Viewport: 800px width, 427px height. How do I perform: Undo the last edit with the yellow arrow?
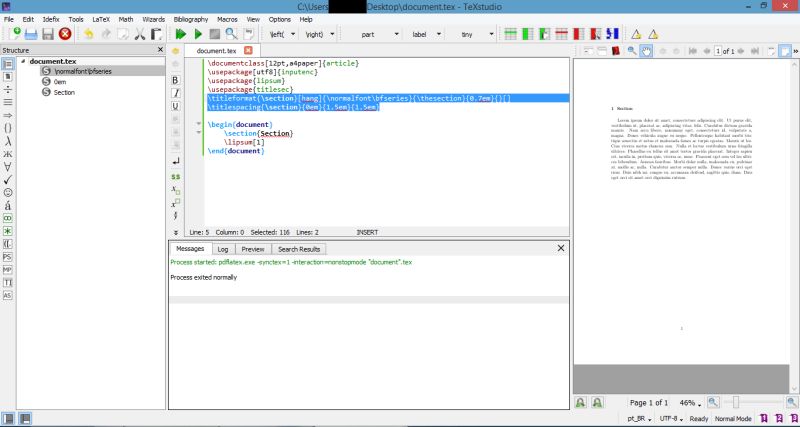(x=89, y=34)
